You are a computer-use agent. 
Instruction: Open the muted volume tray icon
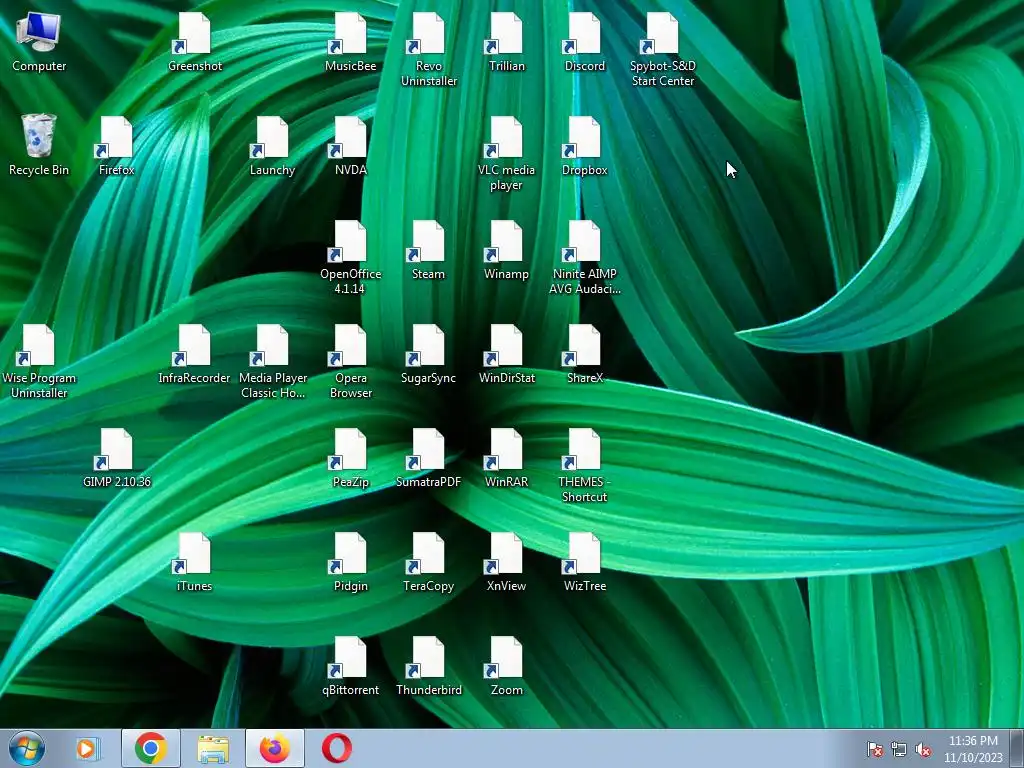(x=923, y=749)
